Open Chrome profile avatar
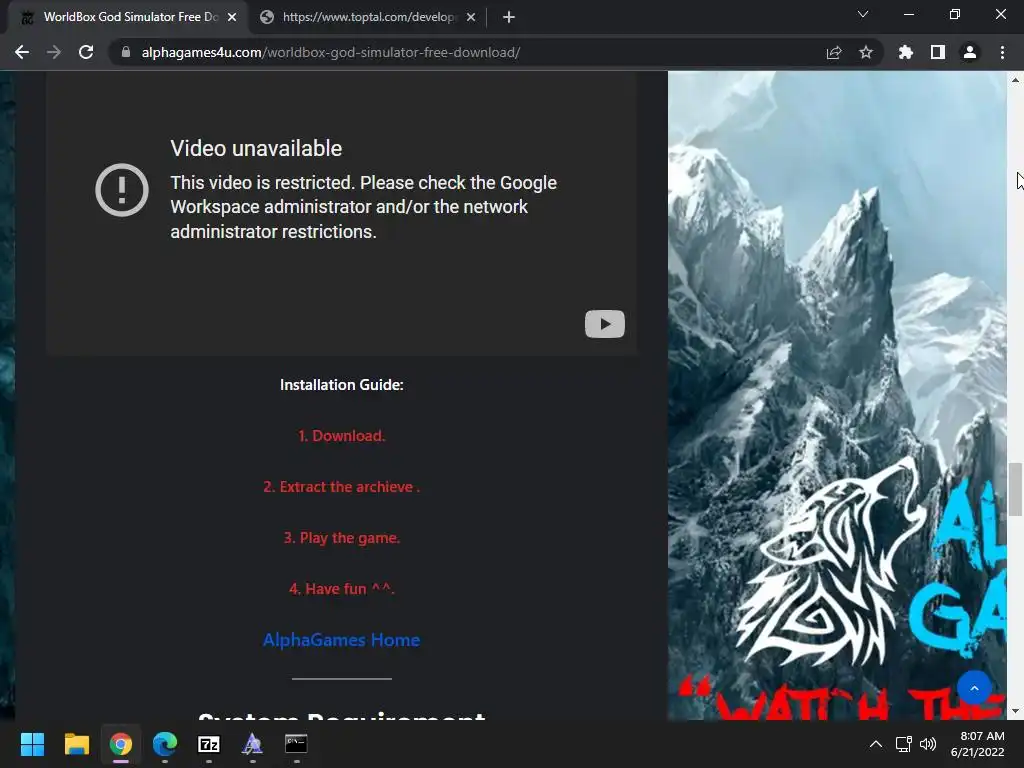This screenshot has height=768, width=1024. (970, 52)
